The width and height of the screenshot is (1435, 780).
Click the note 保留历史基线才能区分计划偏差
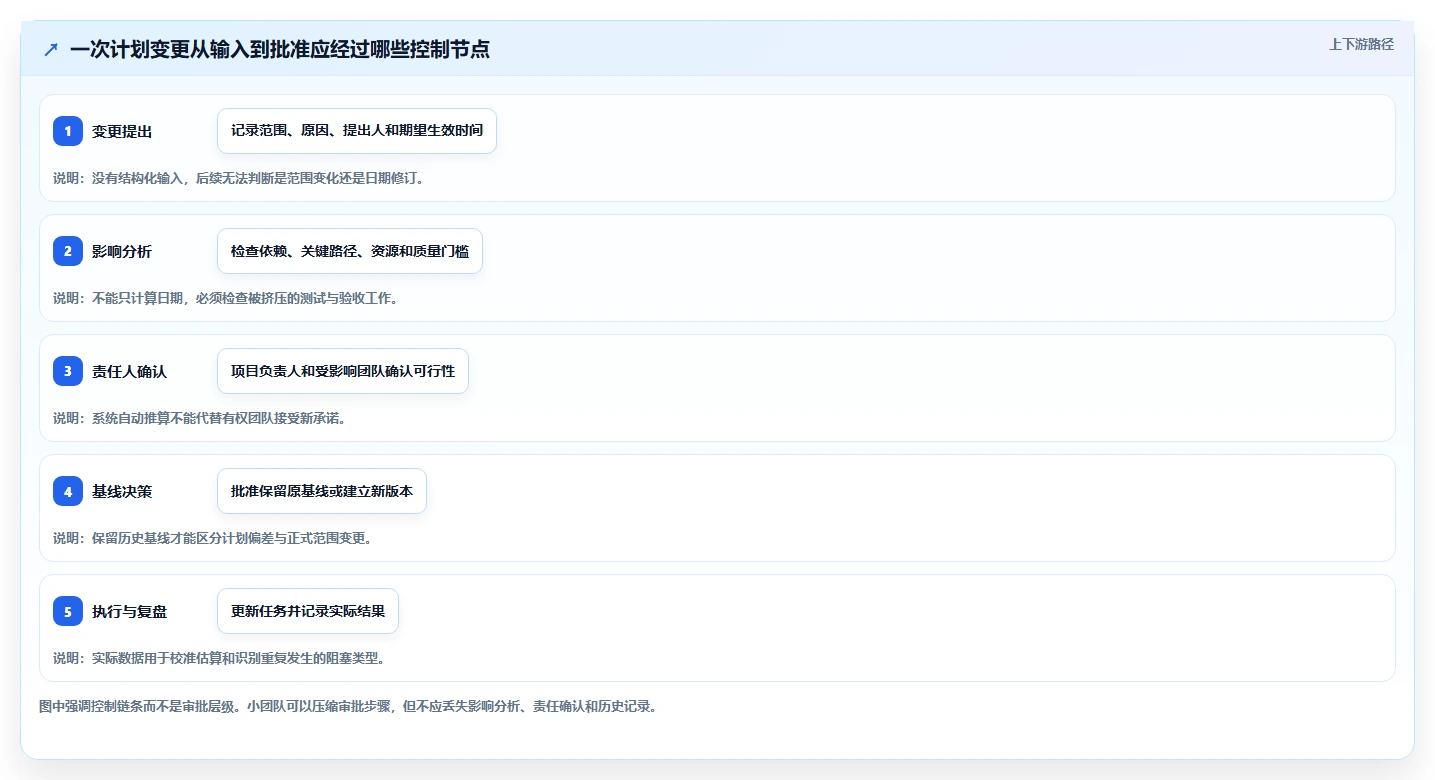coord(212,538)
